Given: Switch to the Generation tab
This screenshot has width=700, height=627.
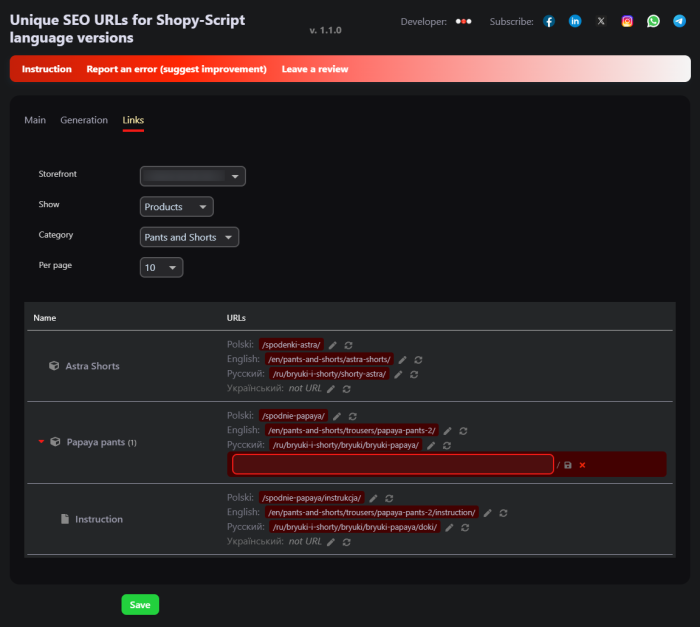Looking at the screenshot, I should [84, 120].
